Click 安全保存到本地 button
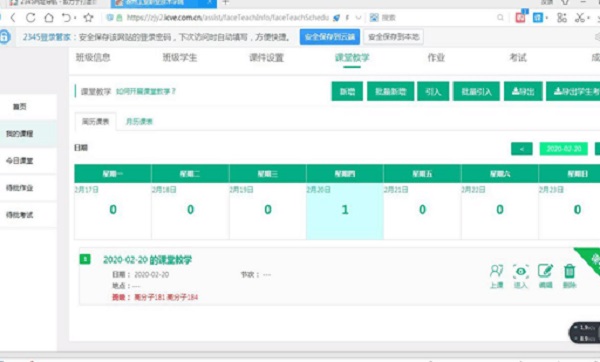The height and width of the screenshot is (362, 600). 393,37
